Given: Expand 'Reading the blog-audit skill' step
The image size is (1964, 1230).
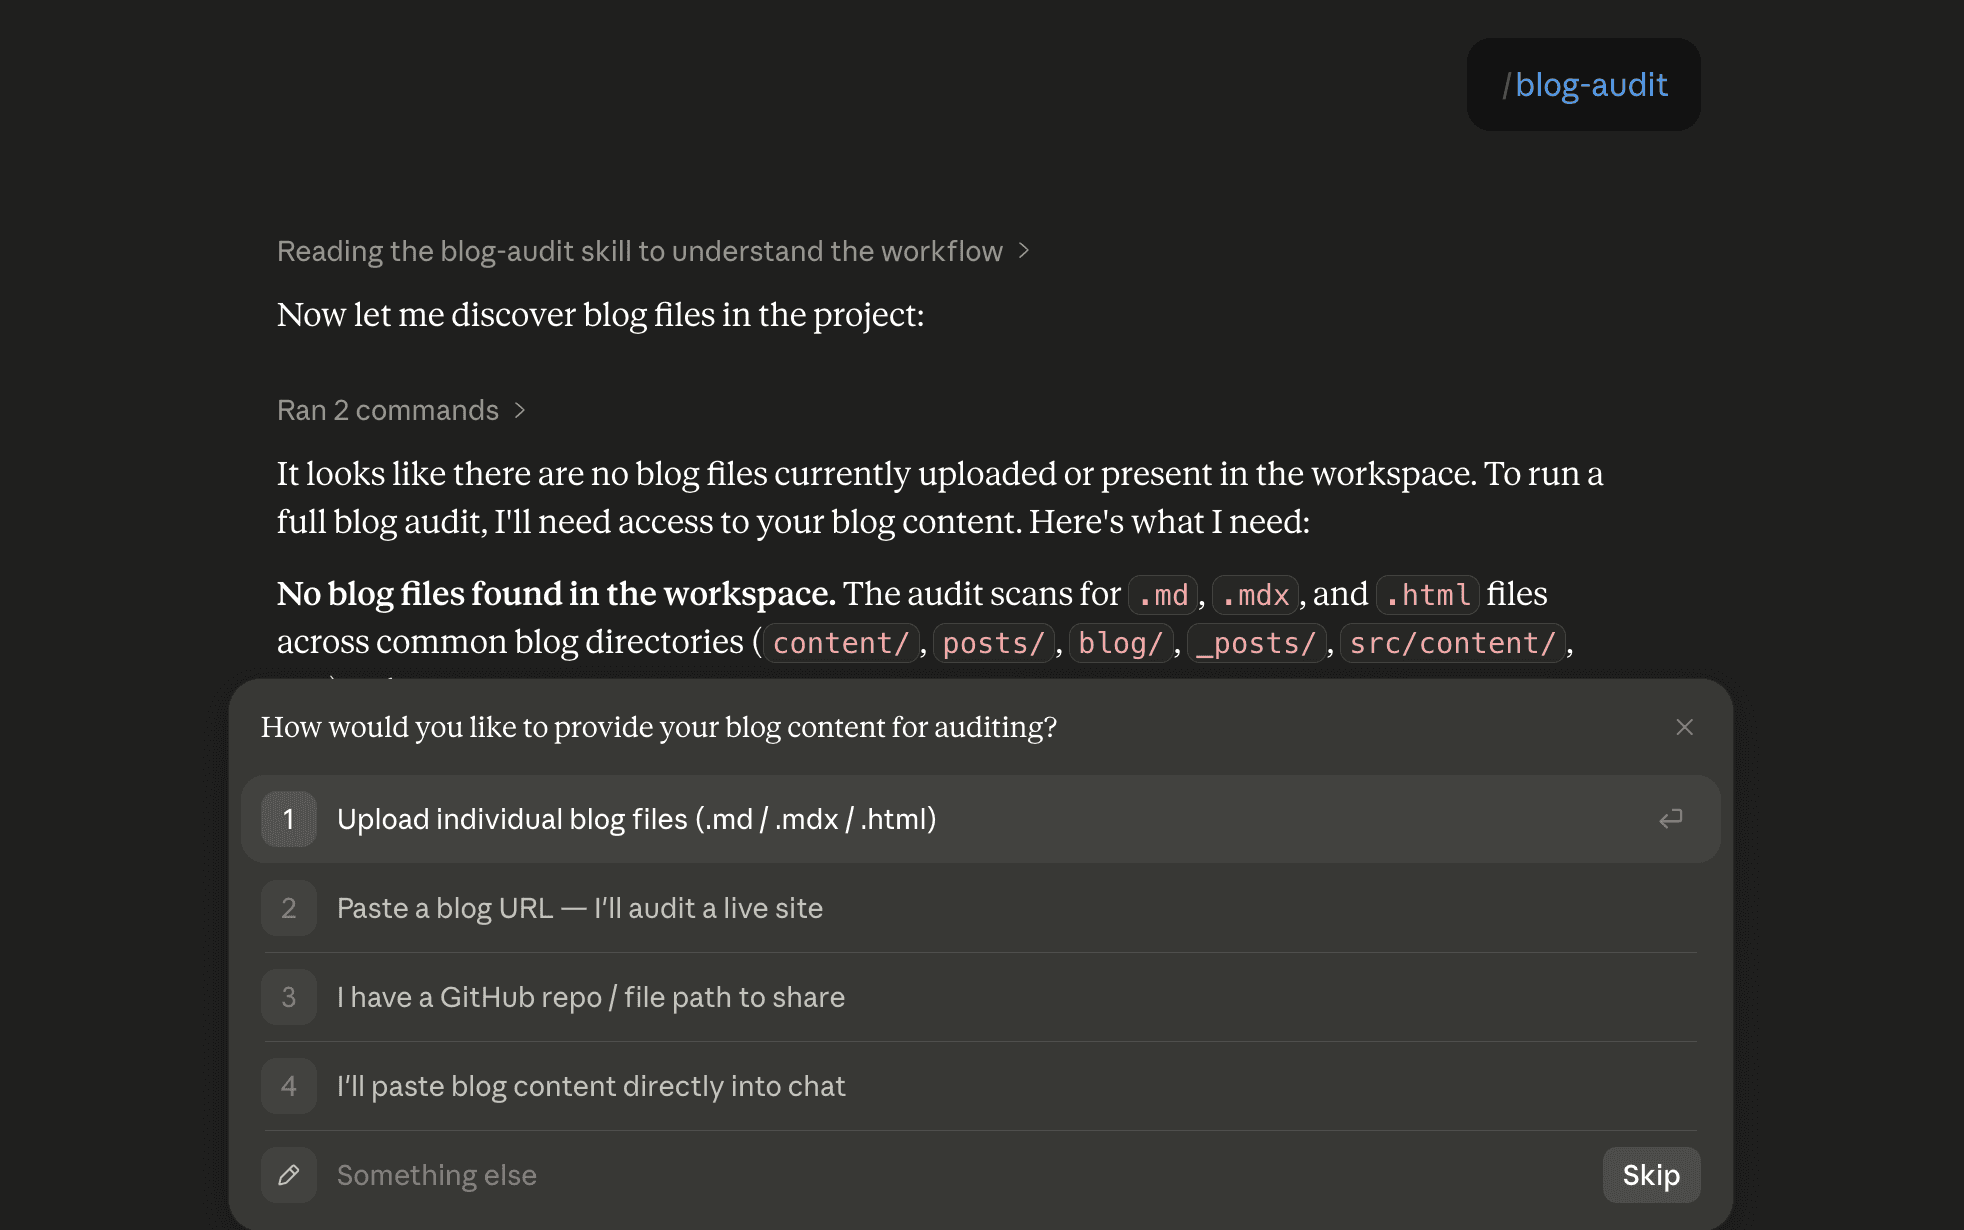Looking at the screenshot, I should (653, 251).
